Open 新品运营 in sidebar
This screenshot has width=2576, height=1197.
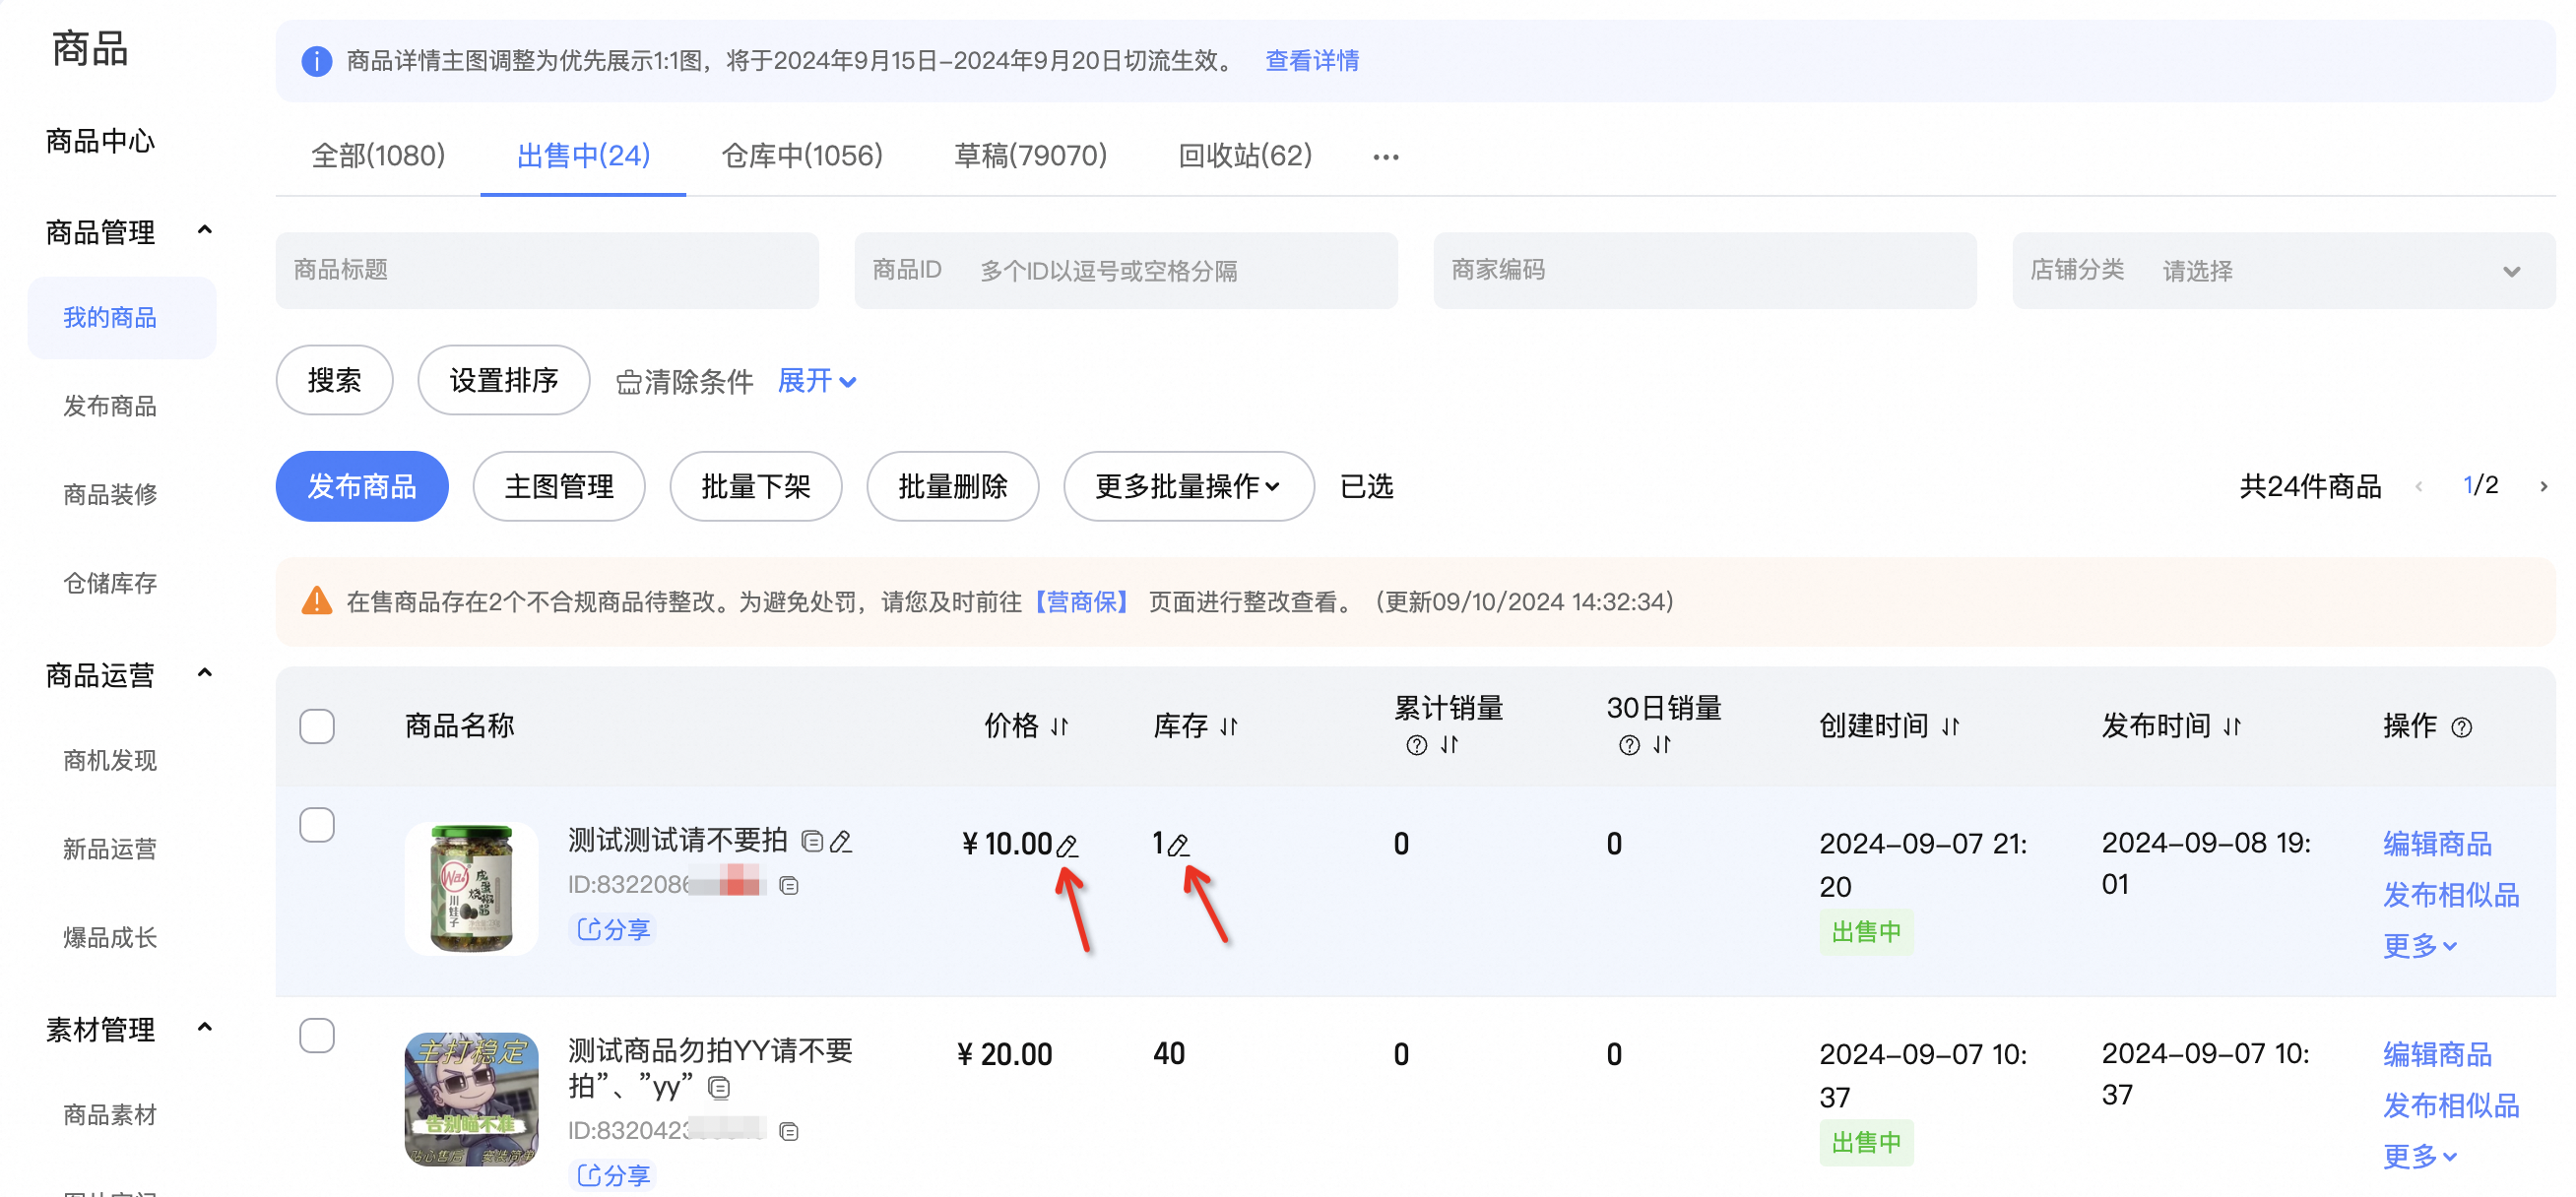click(x=110, y=850)
